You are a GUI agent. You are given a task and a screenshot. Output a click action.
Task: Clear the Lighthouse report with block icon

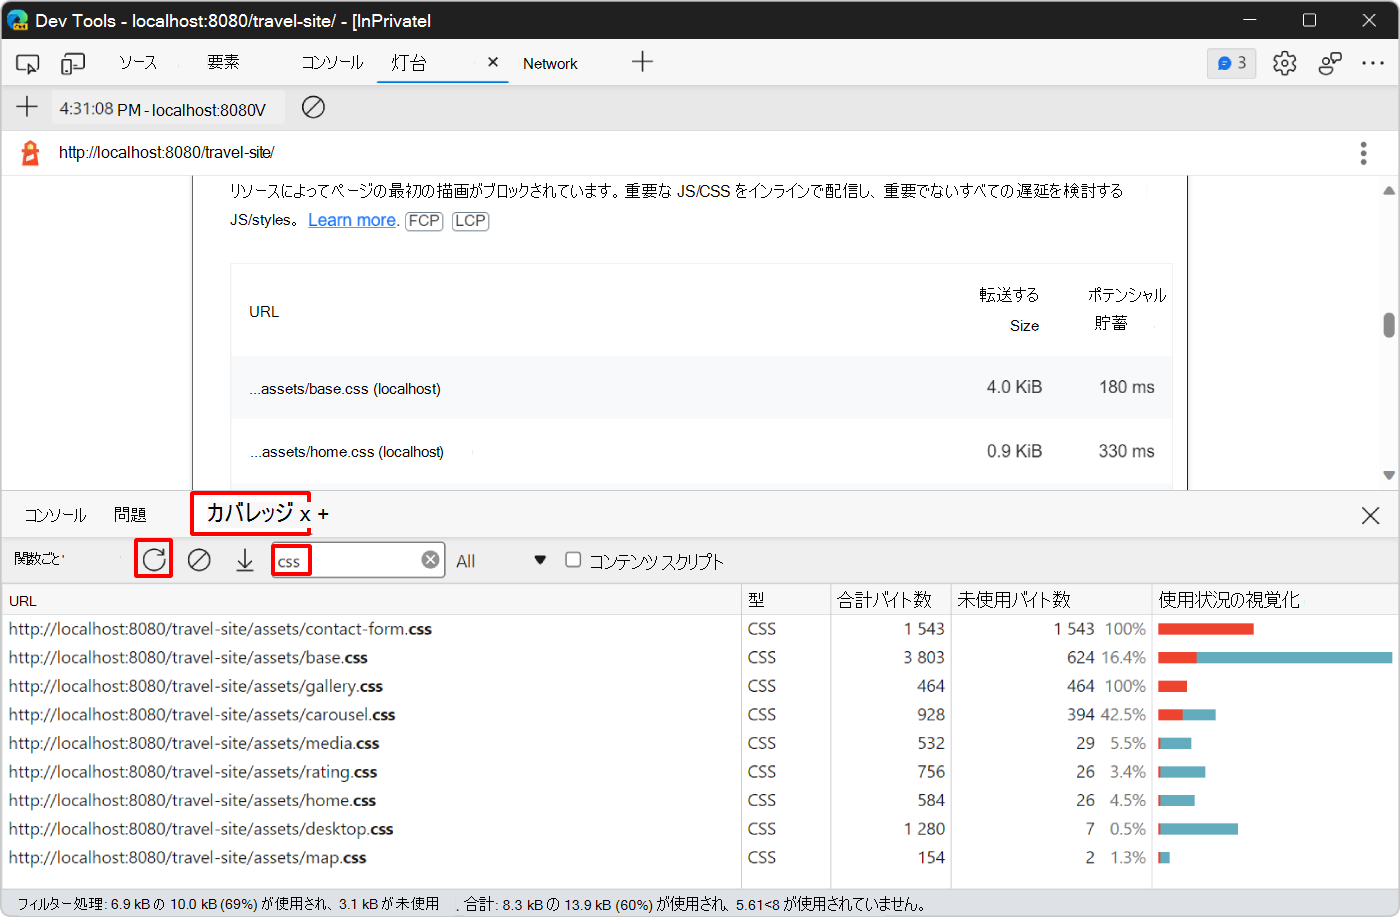313,107
